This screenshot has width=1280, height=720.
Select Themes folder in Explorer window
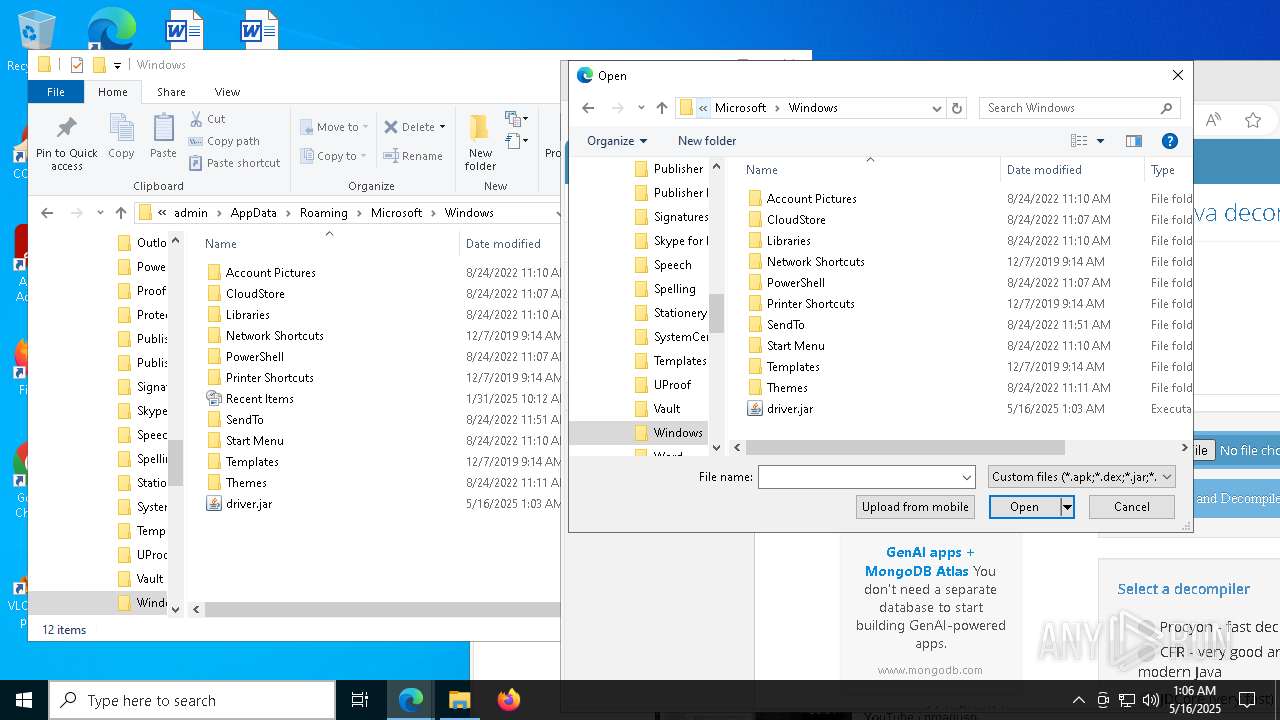tap(246, 483)
